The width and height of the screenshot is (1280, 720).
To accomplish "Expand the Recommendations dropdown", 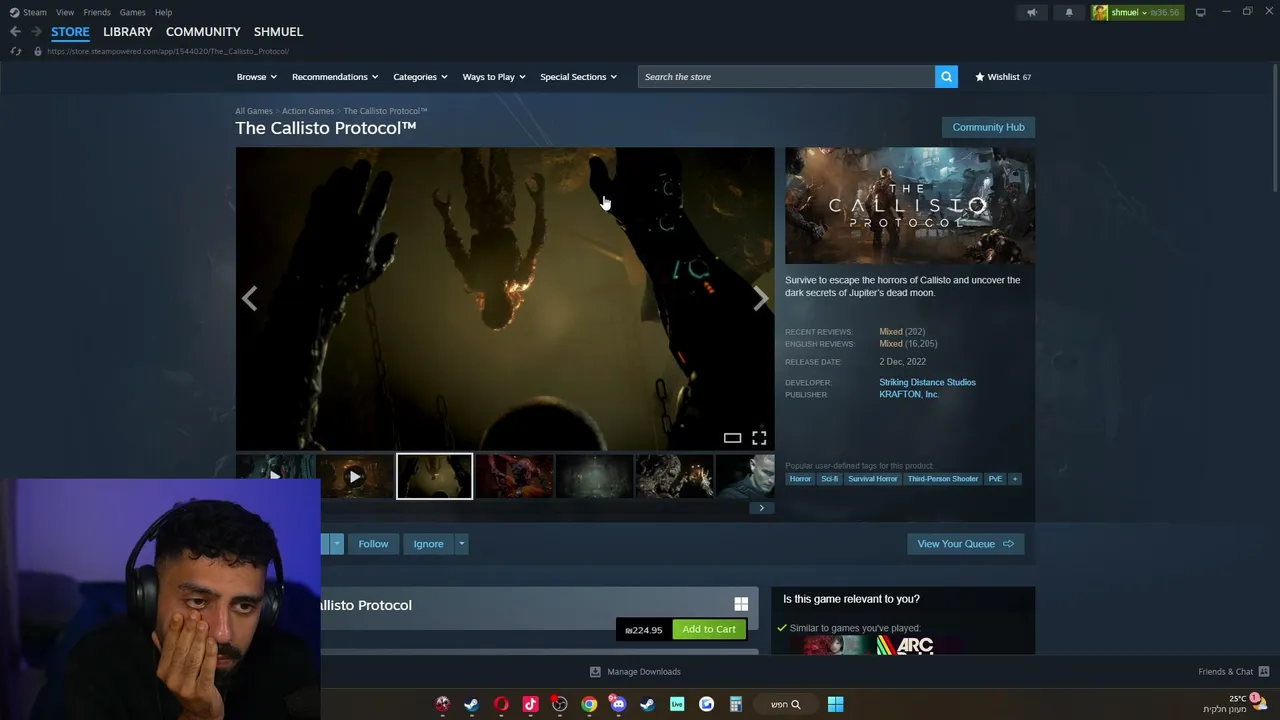I will click(335, 77).
